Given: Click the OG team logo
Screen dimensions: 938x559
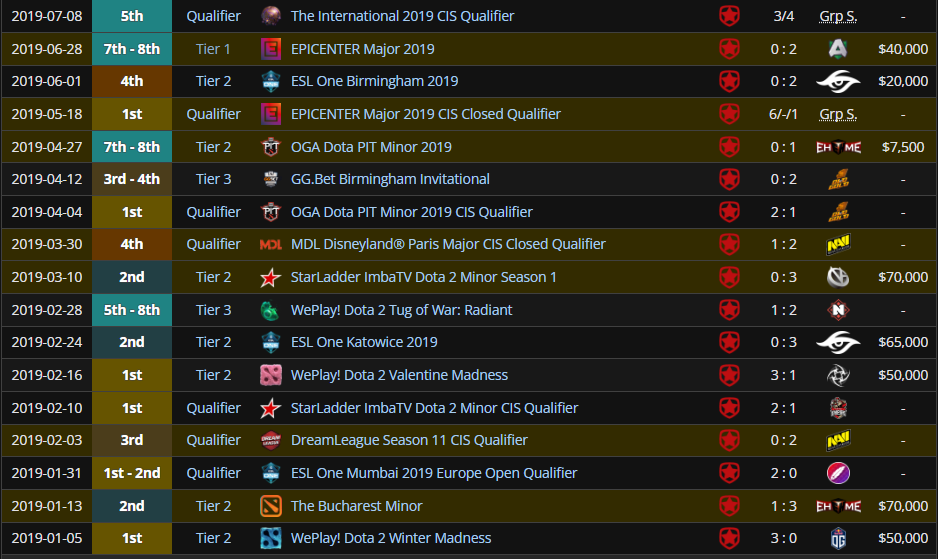Looking at the screenshot, I should tap(837, 538).
